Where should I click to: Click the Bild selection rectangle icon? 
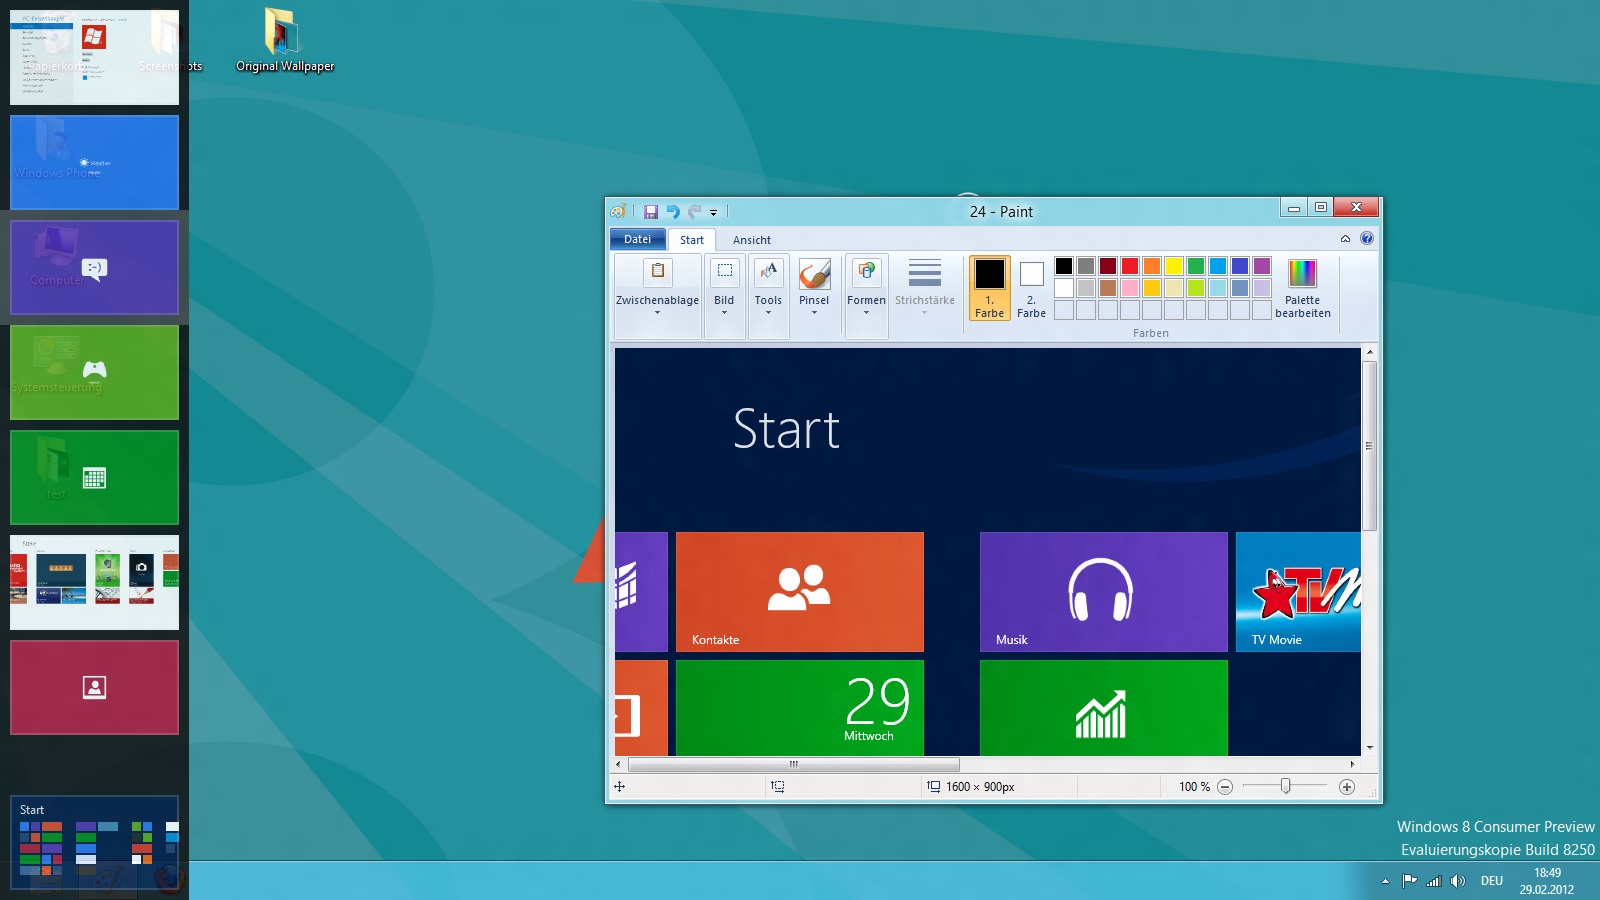coord(725,272)
